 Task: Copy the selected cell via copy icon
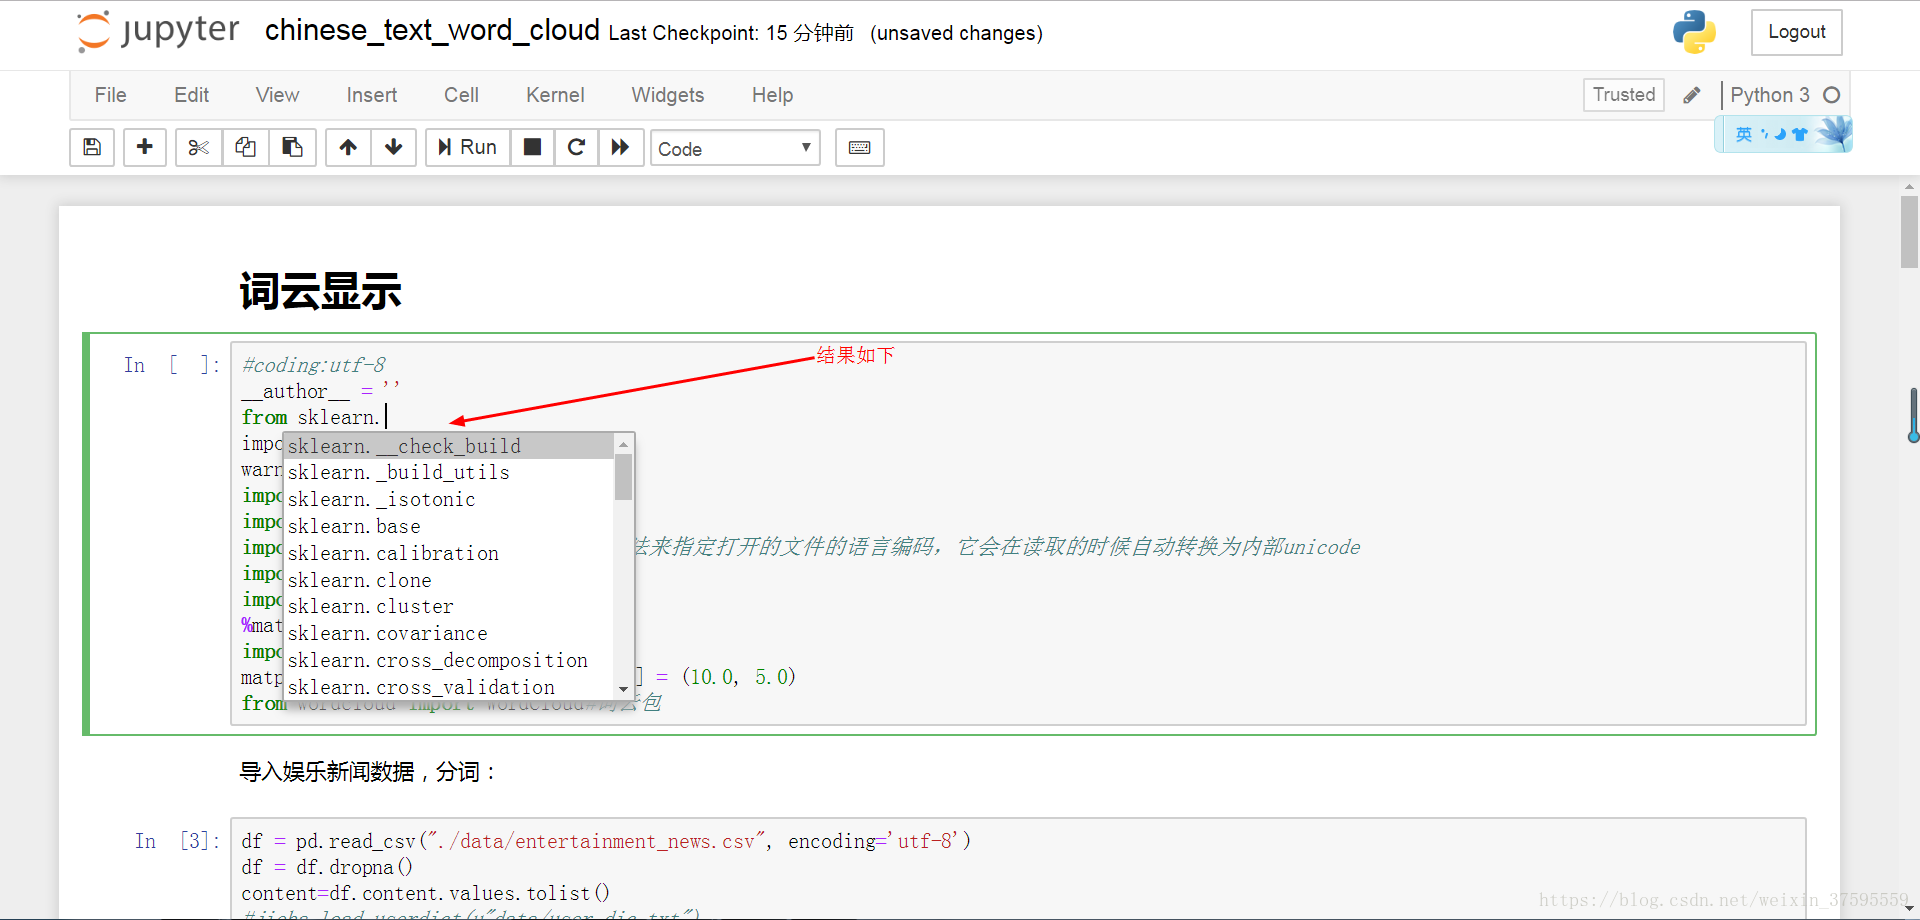pyautogui.click(x=245, y=147)
